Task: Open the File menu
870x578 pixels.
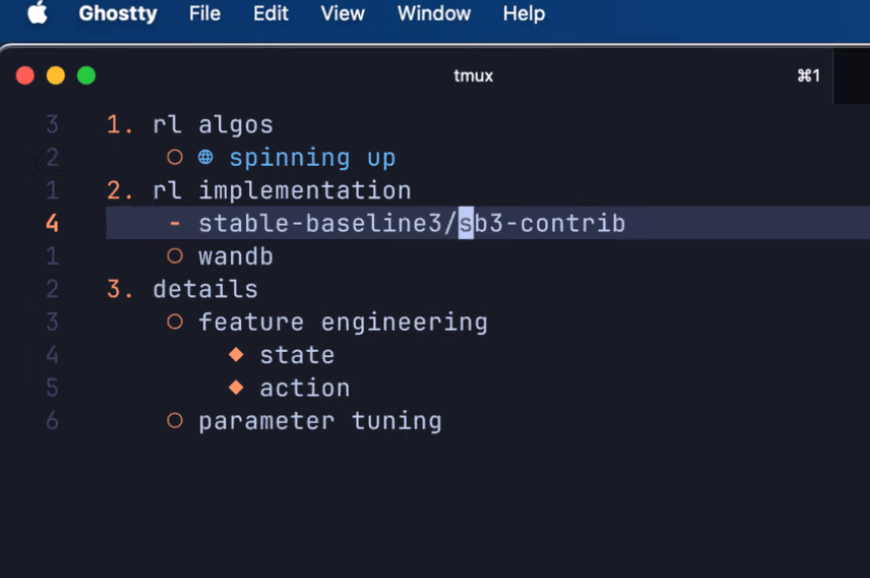Action: pyautogui.click(x=205, y=14)
